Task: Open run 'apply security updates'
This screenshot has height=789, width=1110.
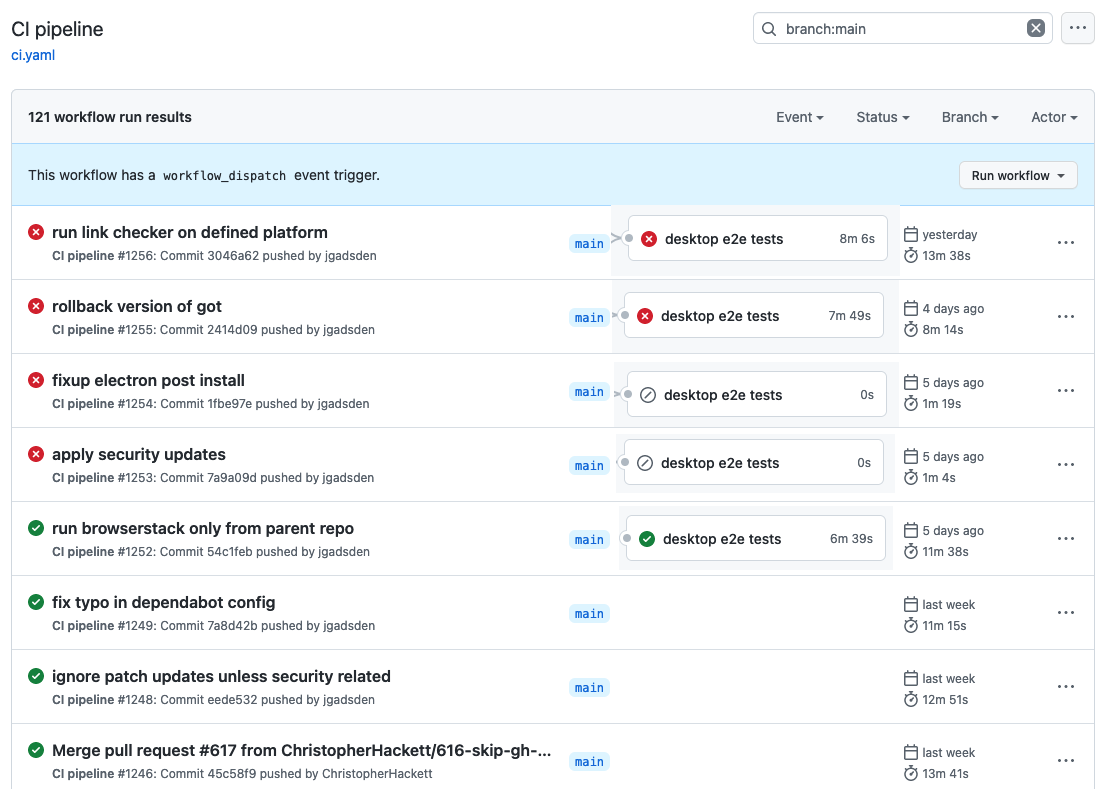Action: coord(139,454)
